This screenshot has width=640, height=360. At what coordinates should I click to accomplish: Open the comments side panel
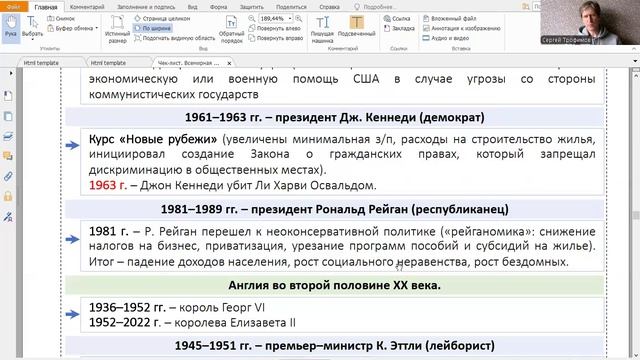(x=8, y=156)
